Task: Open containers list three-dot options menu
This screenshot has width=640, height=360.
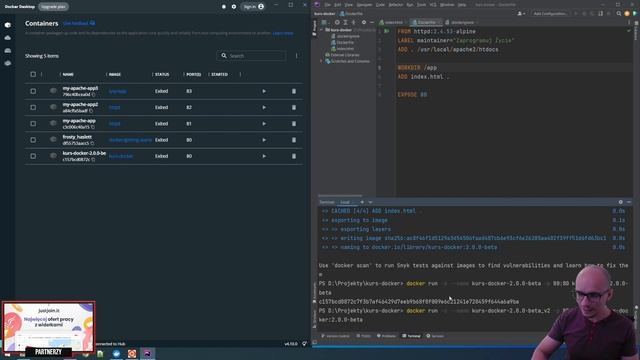Action: 296,56
